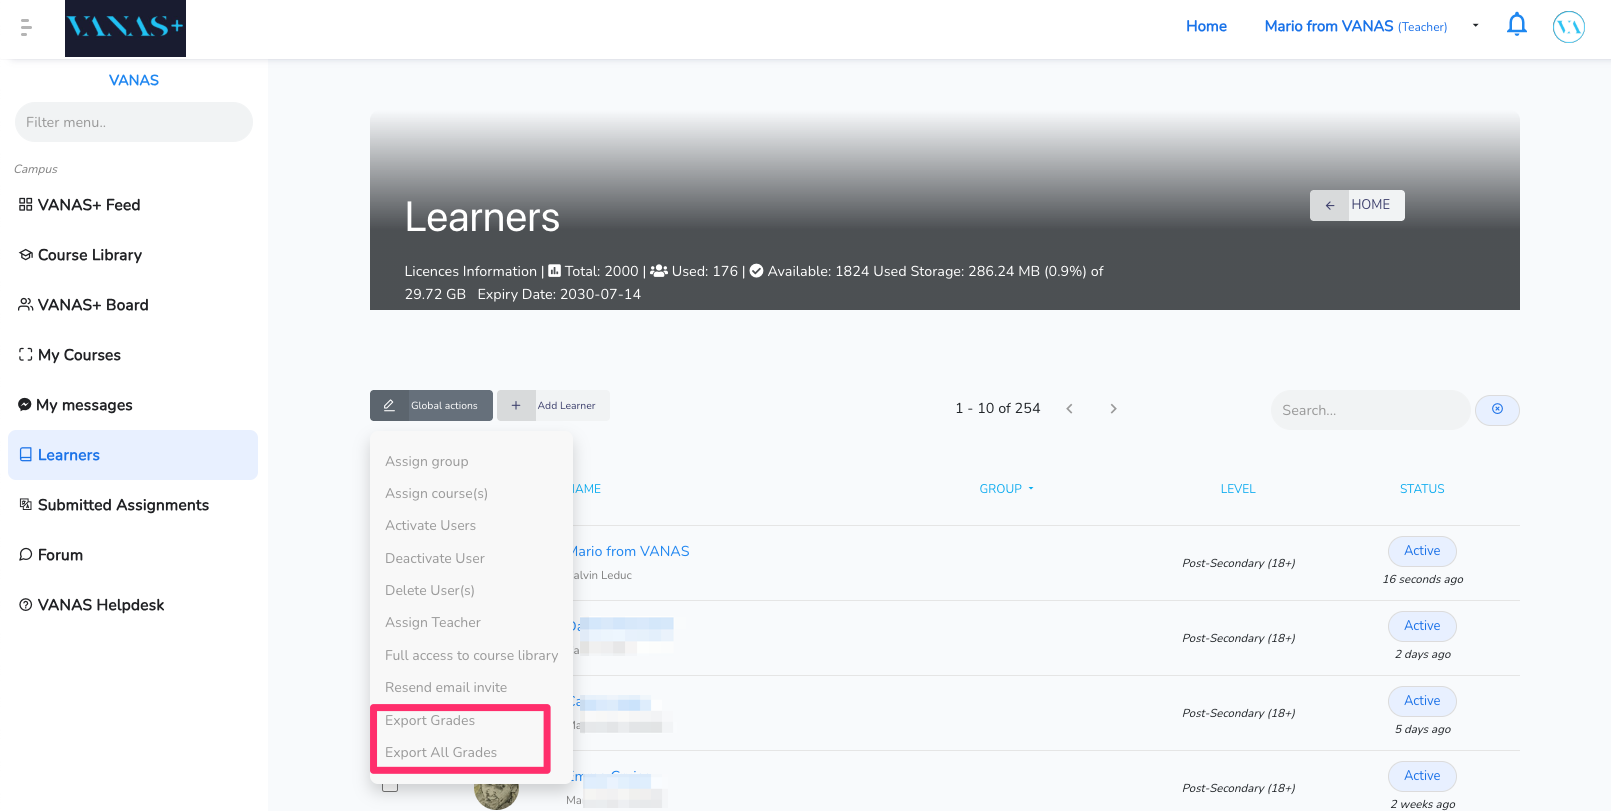Screen dimensions: 1611x811
Task: Click Add Learner button
Action: point(553,405)
